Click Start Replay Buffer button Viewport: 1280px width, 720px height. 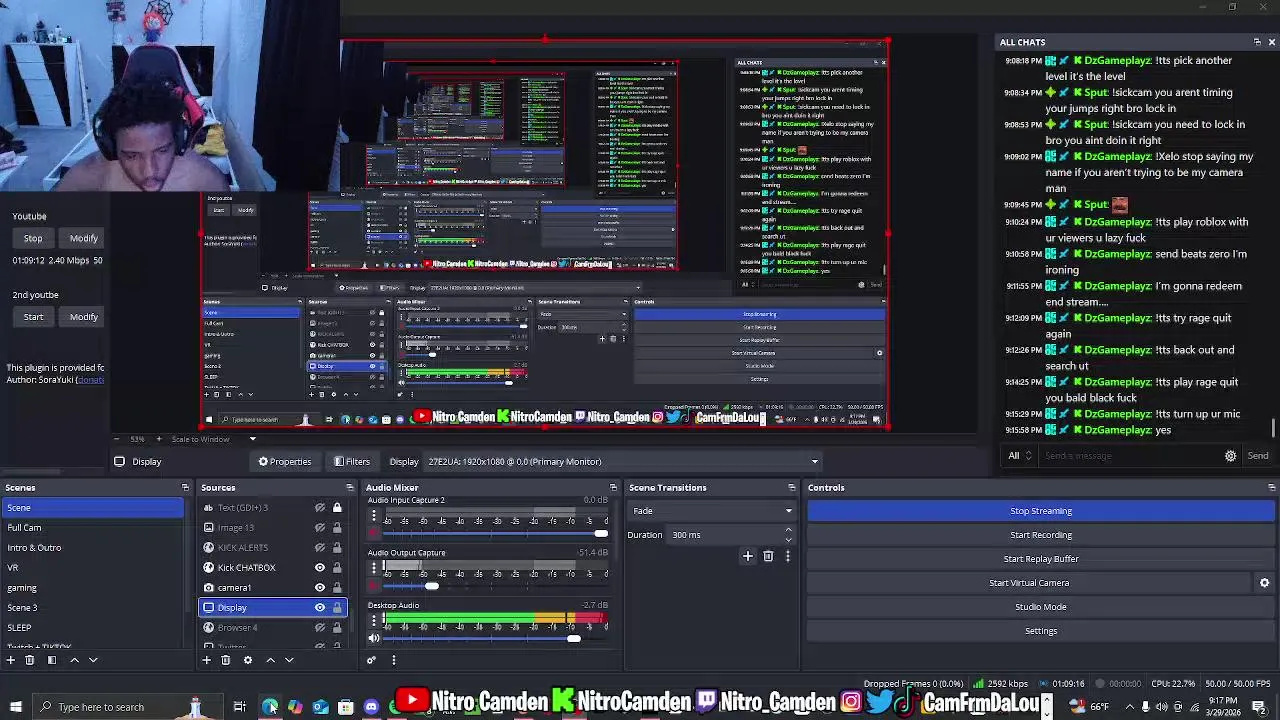pyautogui.click(x=1040, y=559)
